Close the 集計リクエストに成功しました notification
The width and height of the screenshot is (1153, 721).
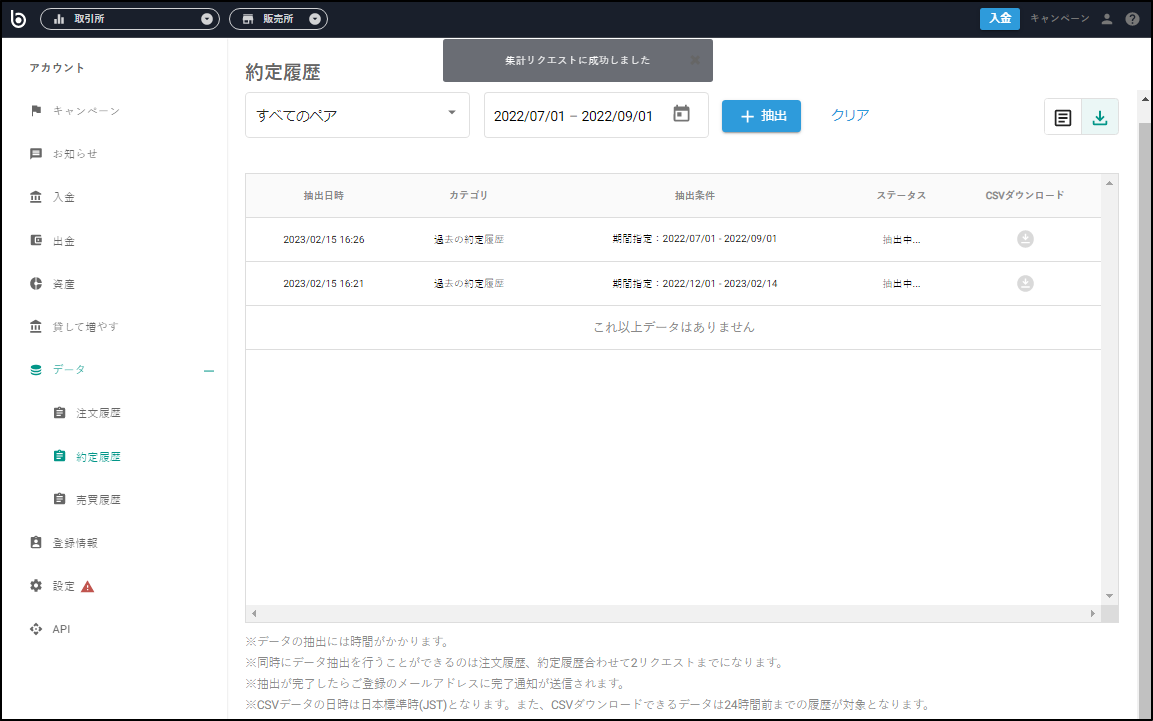[x=695, y=60]
